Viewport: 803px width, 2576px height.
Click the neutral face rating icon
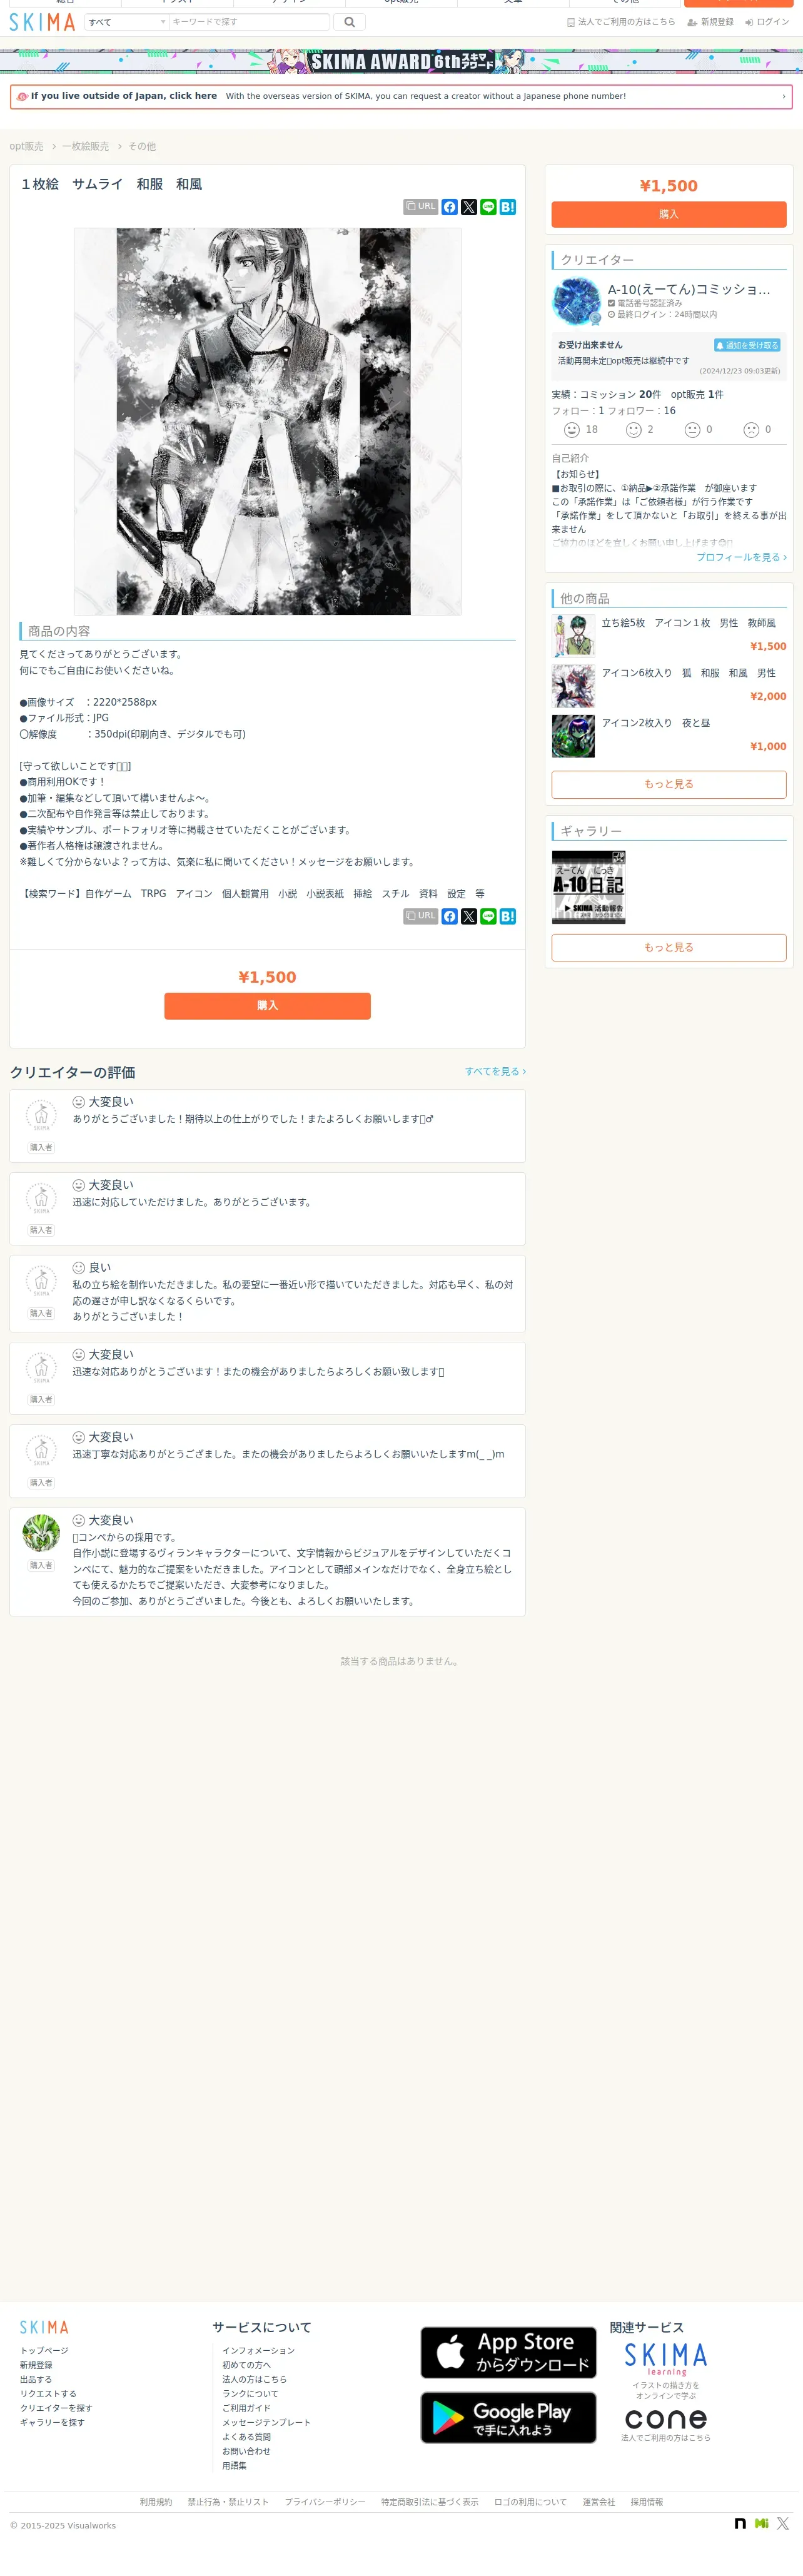(692, 429)
